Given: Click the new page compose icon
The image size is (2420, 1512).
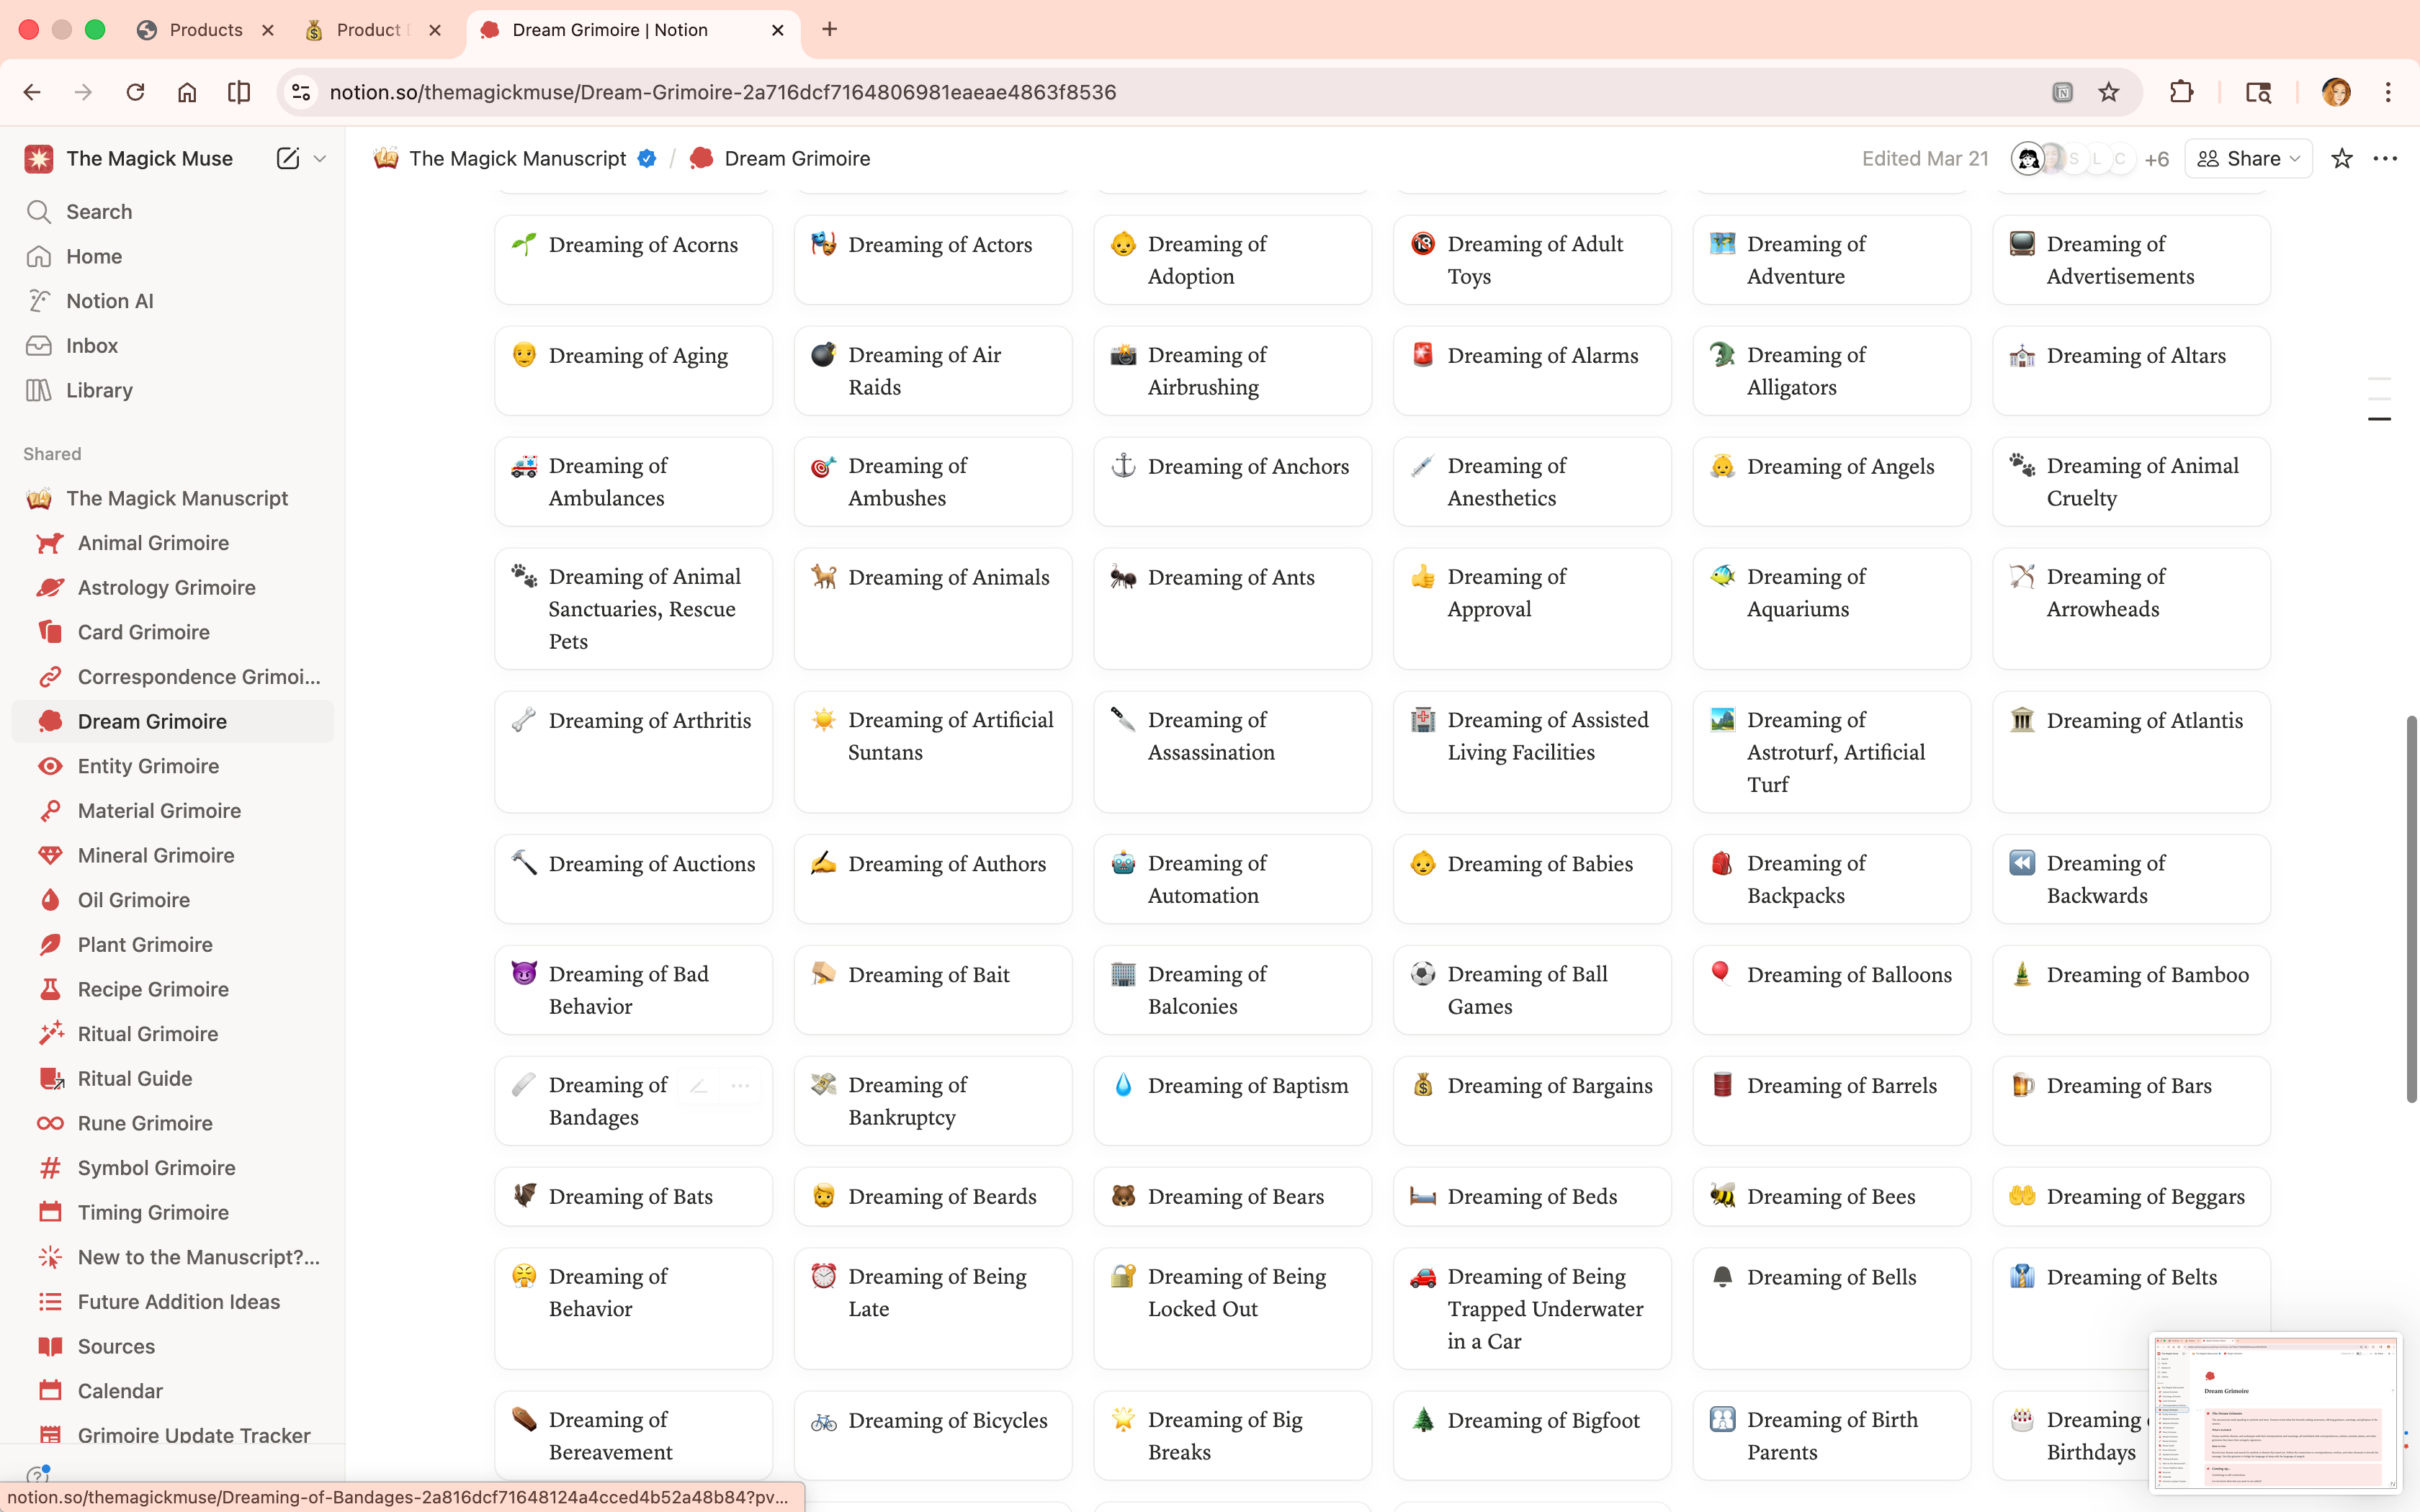Looking at the screenshot, I should point(287,158).
